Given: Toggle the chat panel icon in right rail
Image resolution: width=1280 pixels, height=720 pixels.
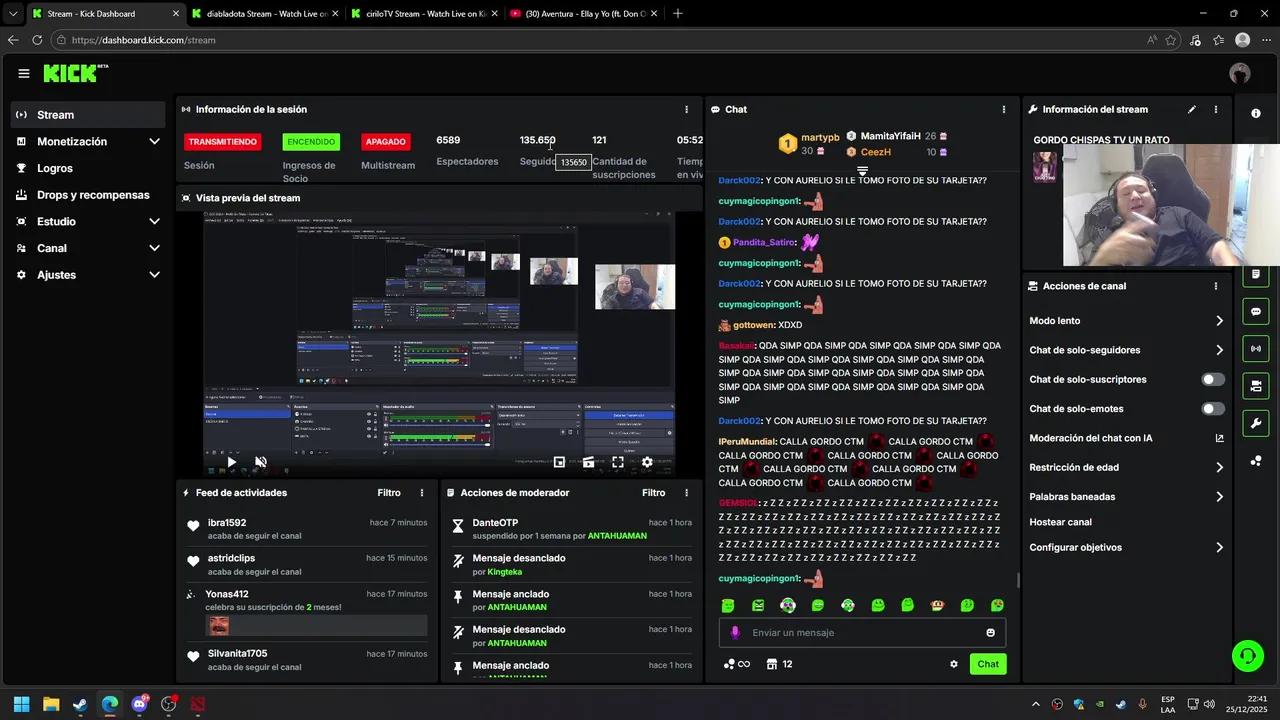Looking at the screenshot, I should [x=1256, y=311].
